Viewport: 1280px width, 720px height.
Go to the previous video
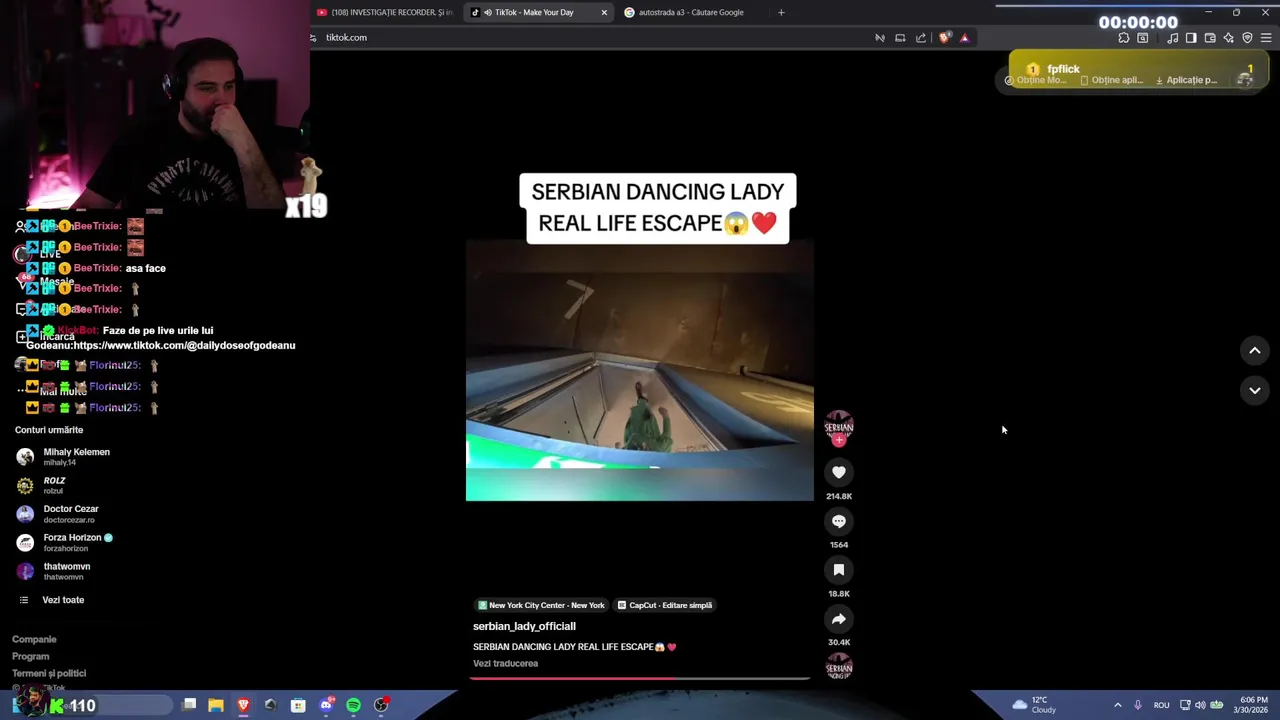tap(1255, 351)
